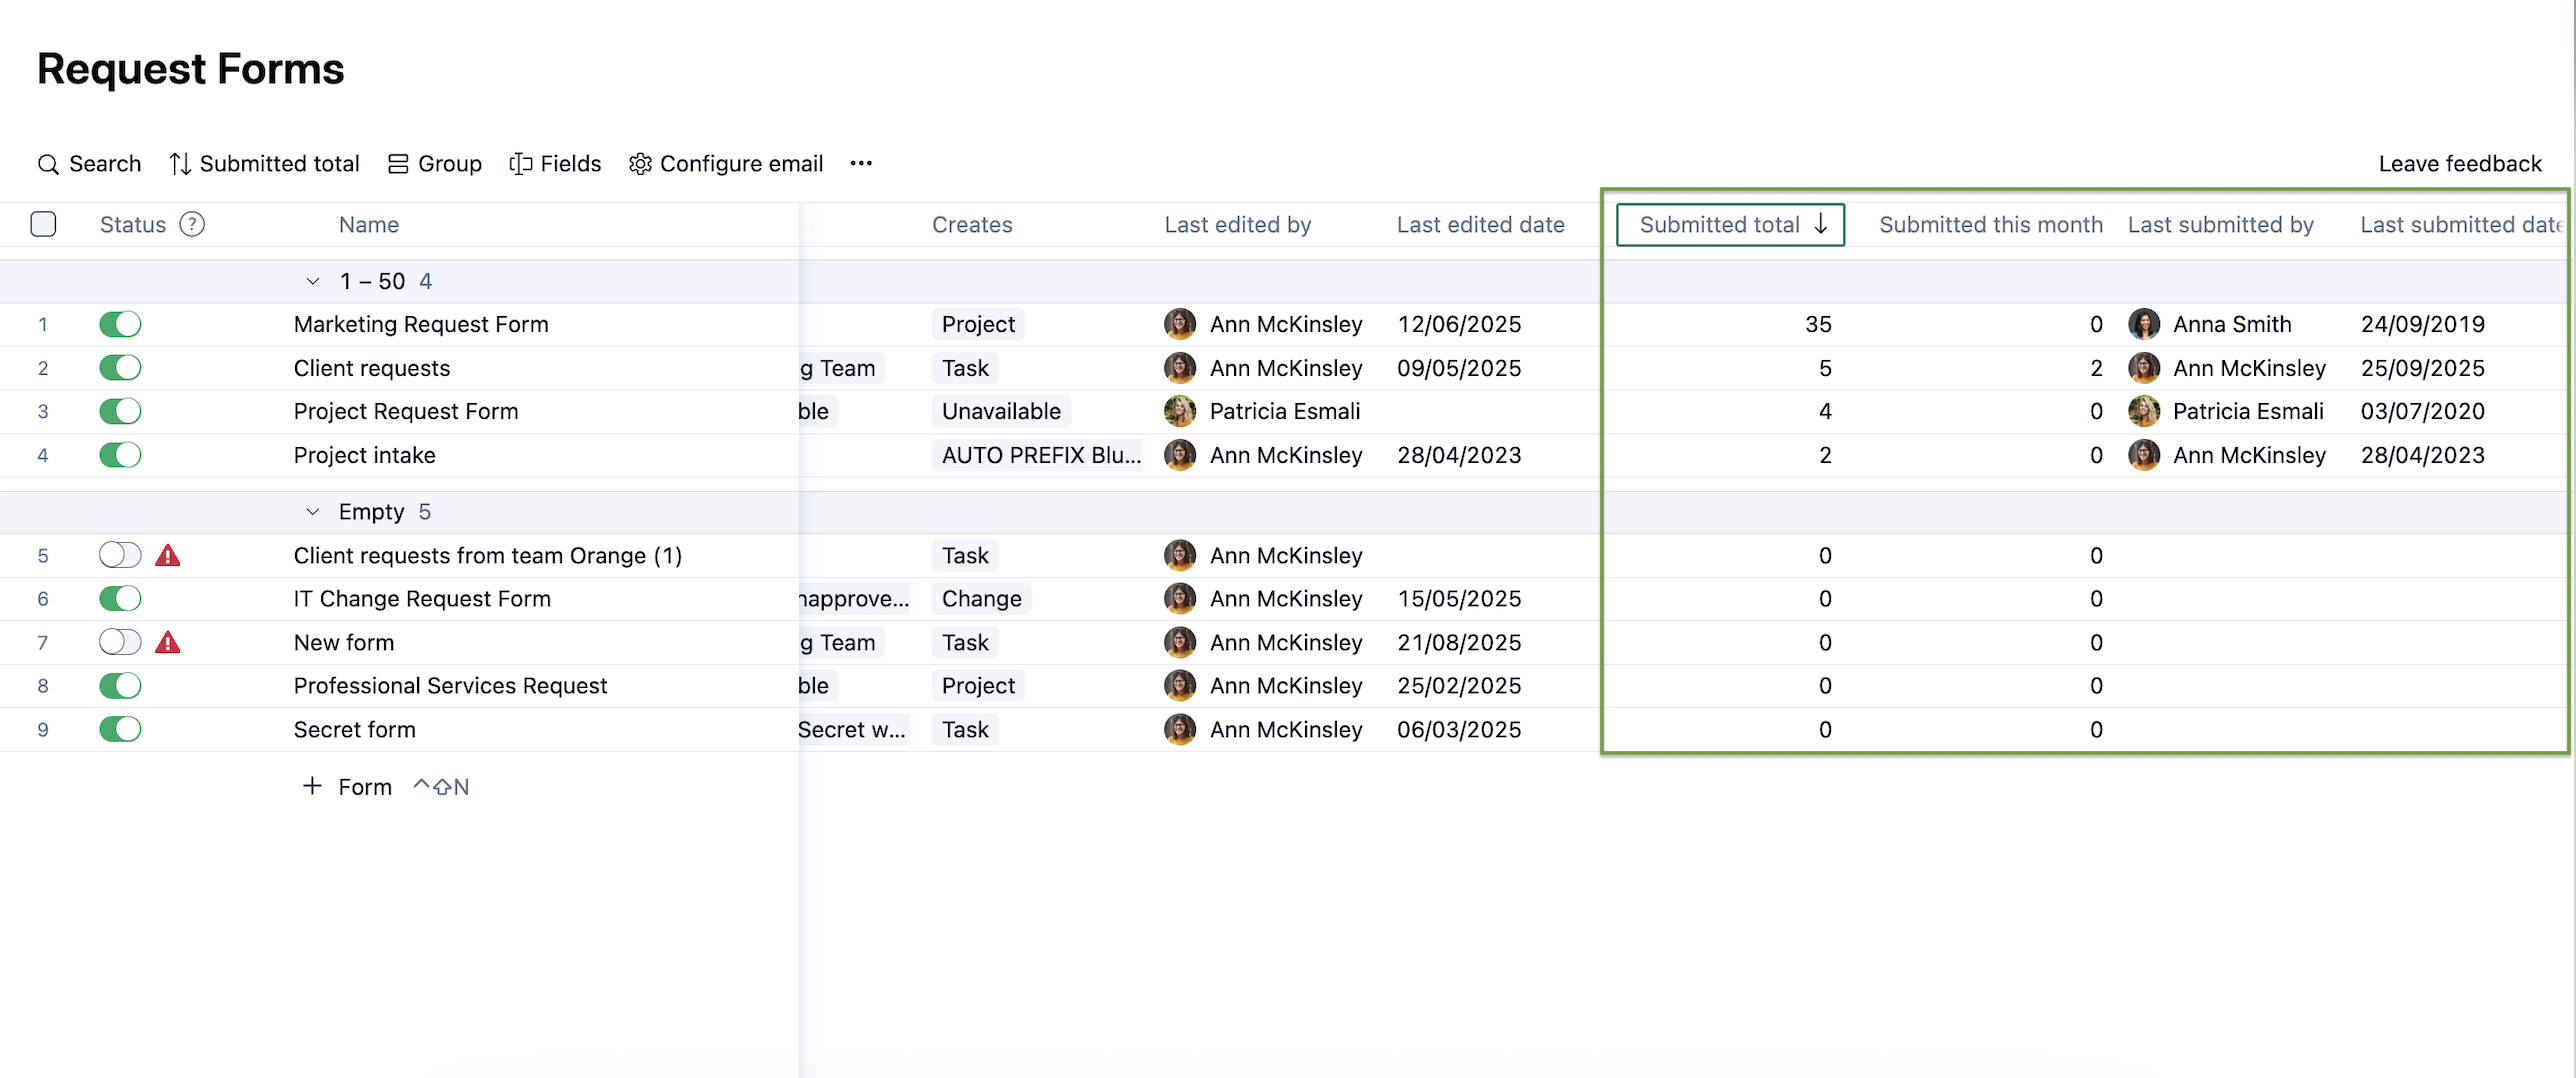Open the Group options menu
The height and width of the screenshot is (1078, 2576).
(435, 164)
